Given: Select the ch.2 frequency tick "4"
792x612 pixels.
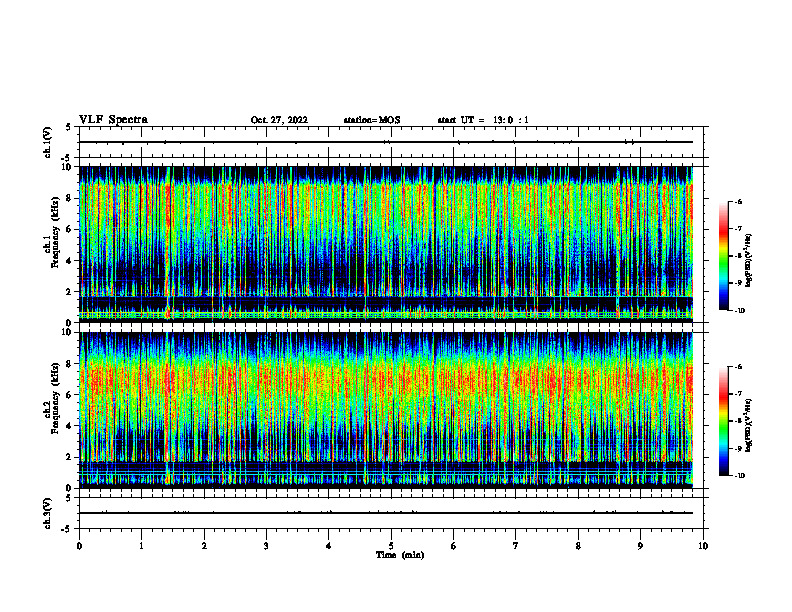Looking at the screenshot, I should coord(69,426).
